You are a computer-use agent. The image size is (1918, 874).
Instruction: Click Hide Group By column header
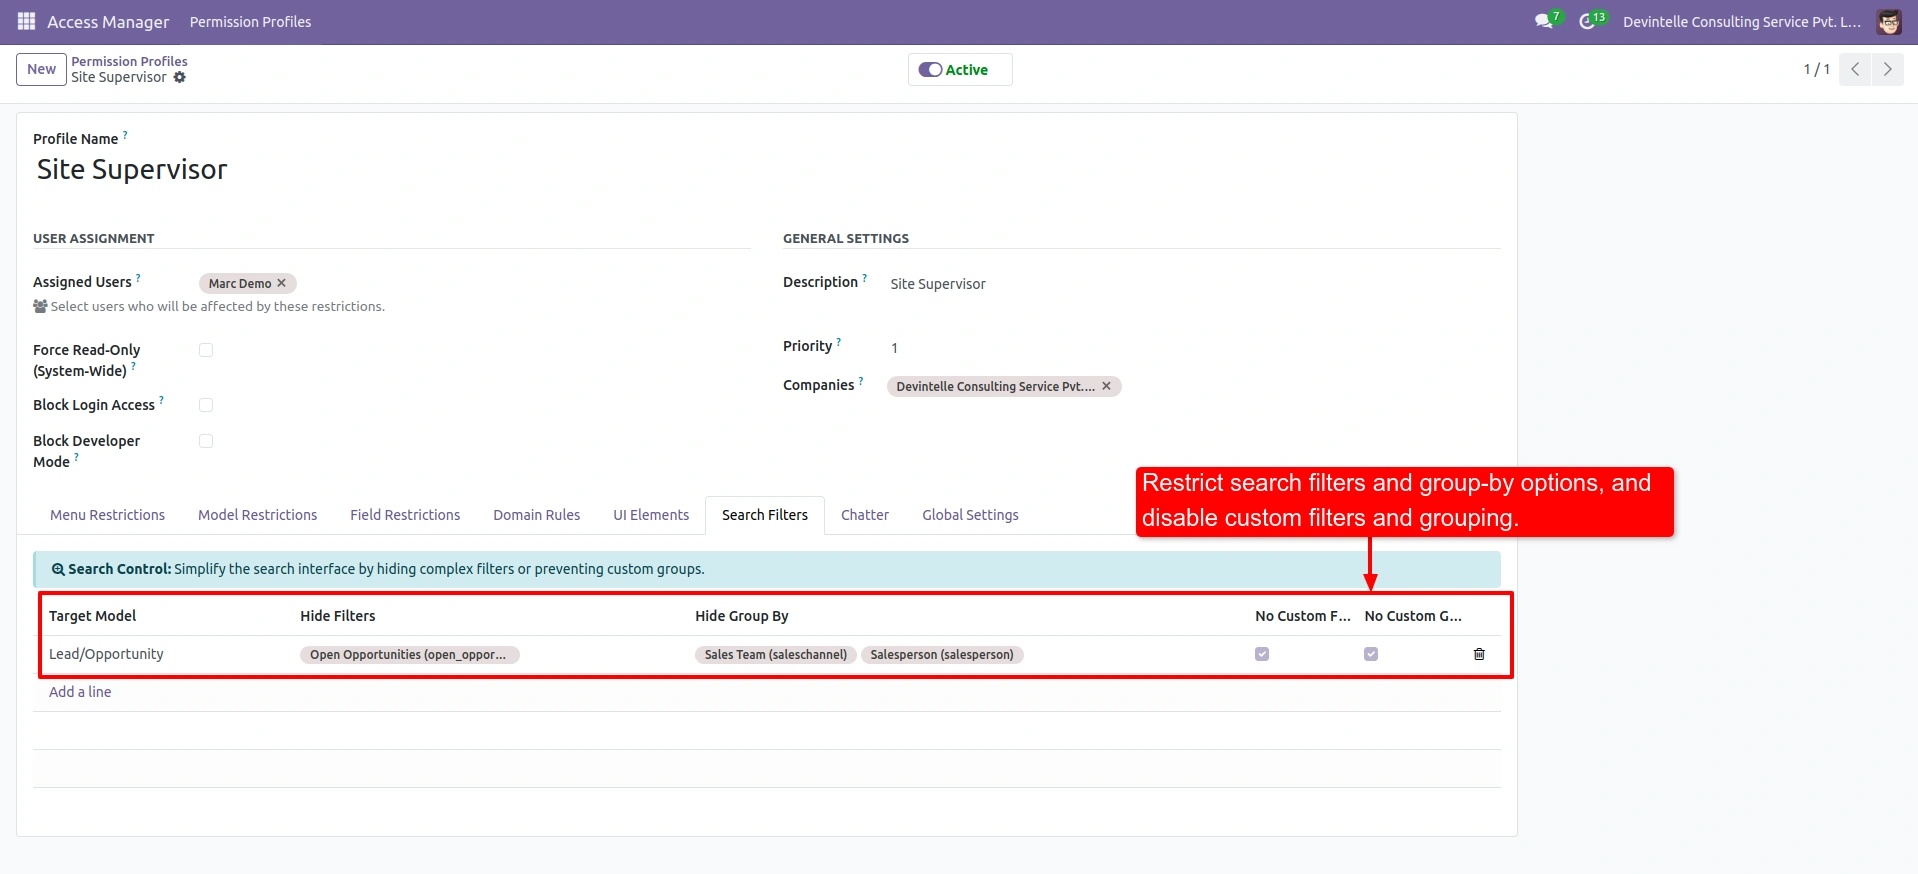click(742, 616)
